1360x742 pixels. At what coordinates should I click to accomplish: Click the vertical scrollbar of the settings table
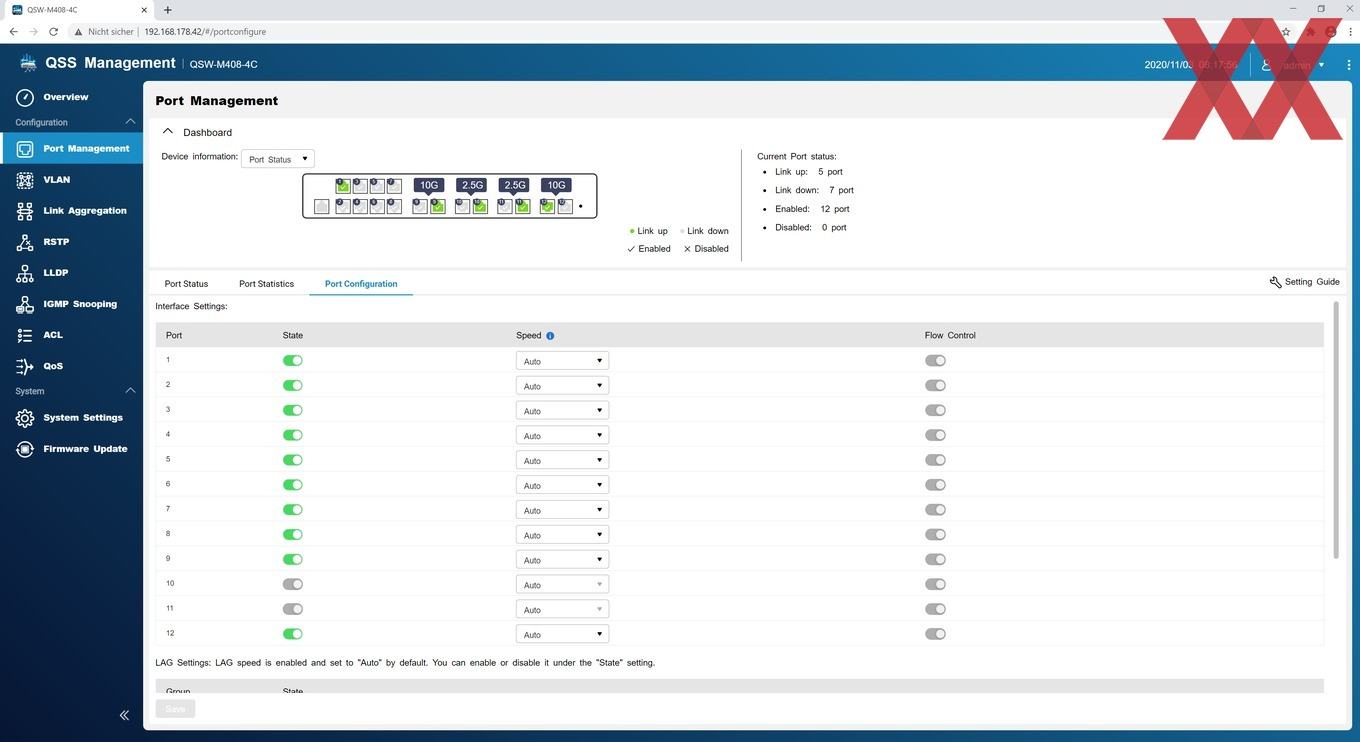pos(1336,430)
